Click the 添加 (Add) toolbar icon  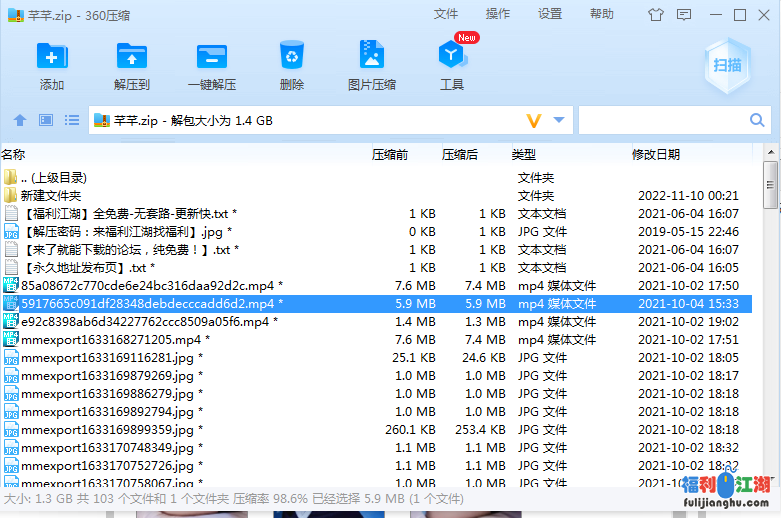coord(52,56)
